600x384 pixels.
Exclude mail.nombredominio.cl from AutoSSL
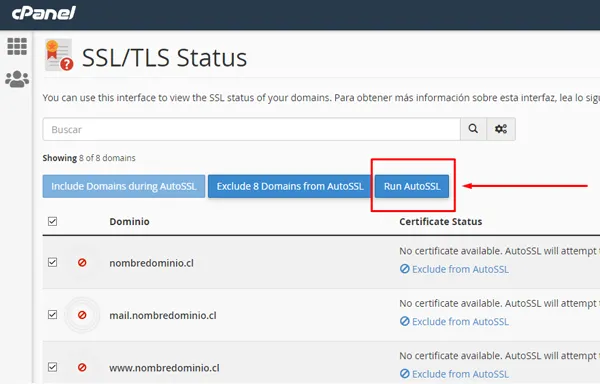pyautogui.click(x=454, y=322)
